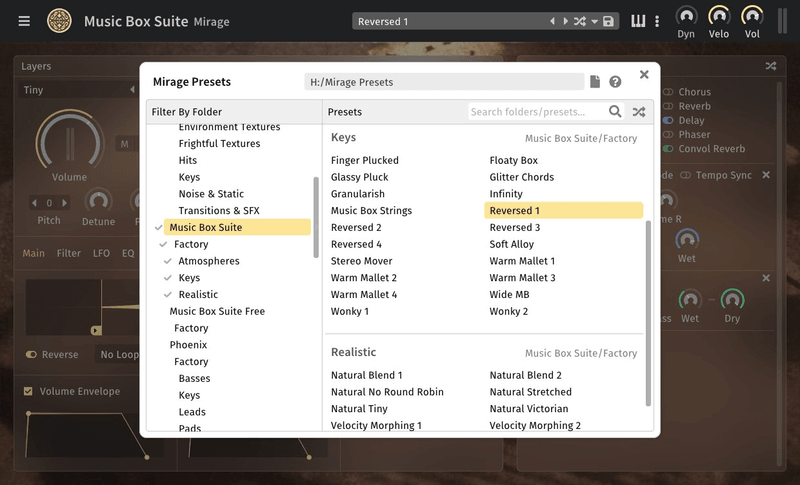Image resolution: width=800 pixels, height=485 pixels.
Task: Open the preset dropdown arrow in top bar
Action: click(594, 22)
